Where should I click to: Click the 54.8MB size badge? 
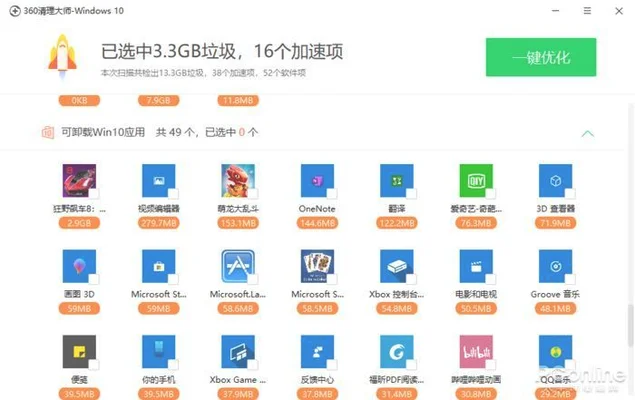coord(397,309)
